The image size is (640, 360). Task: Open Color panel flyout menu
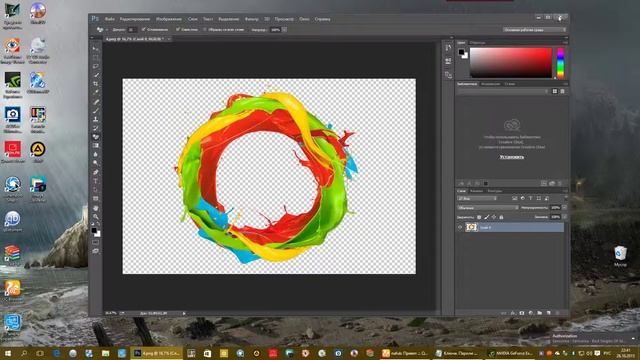click(565, 42)
